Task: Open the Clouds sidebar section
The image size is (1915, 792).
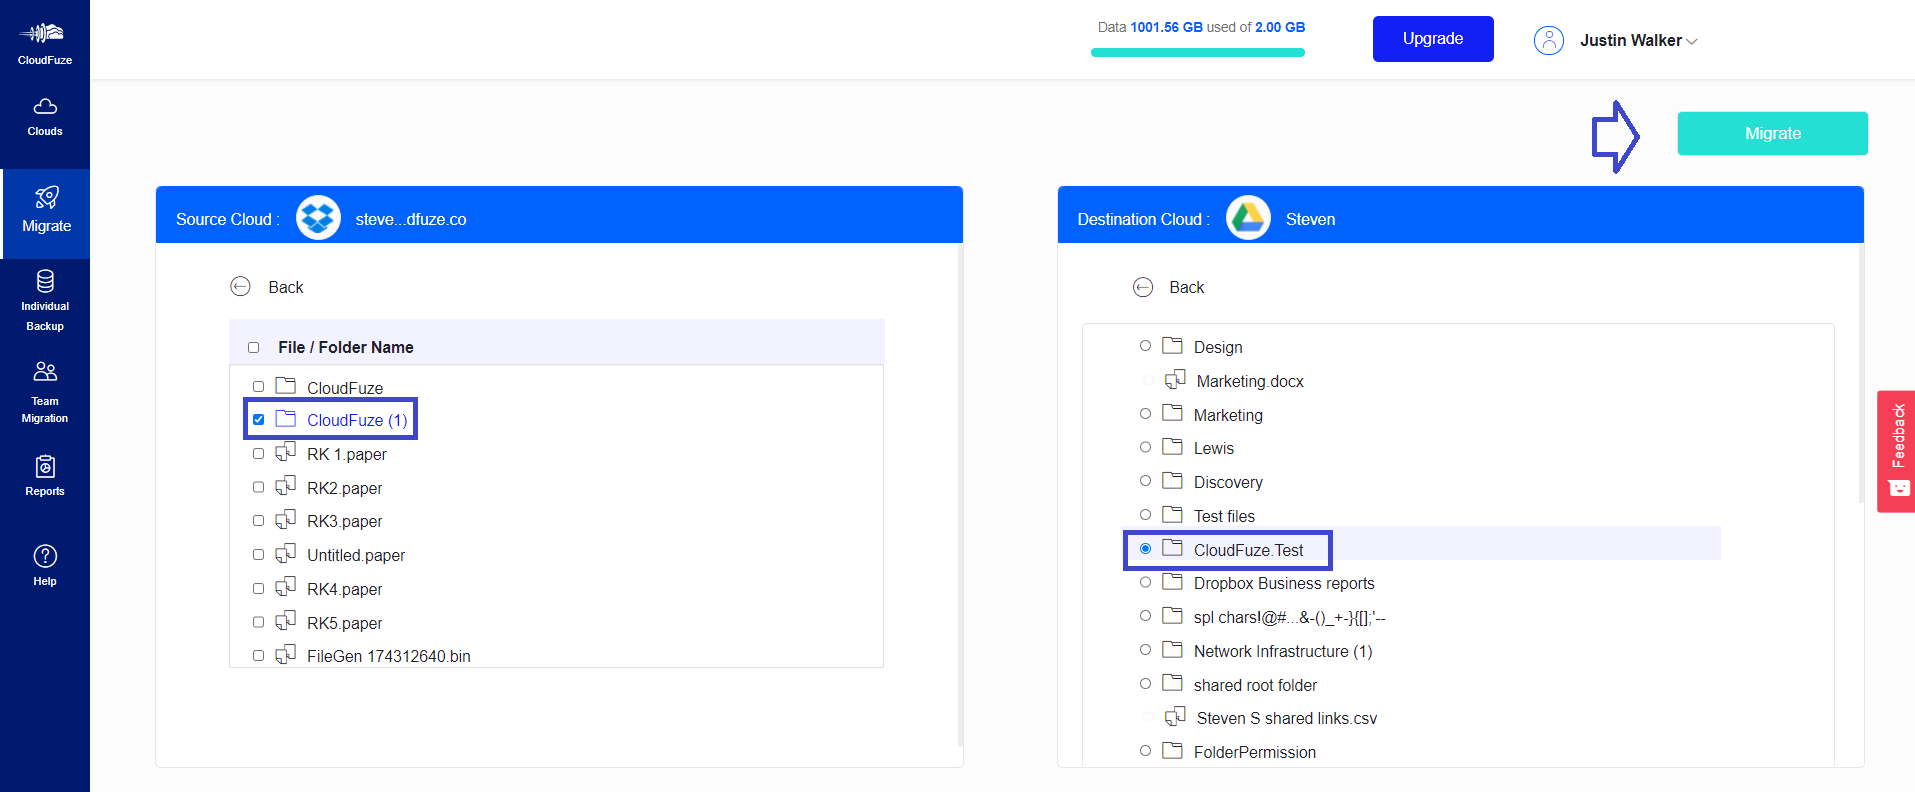Action: click(x=45, y=117)
